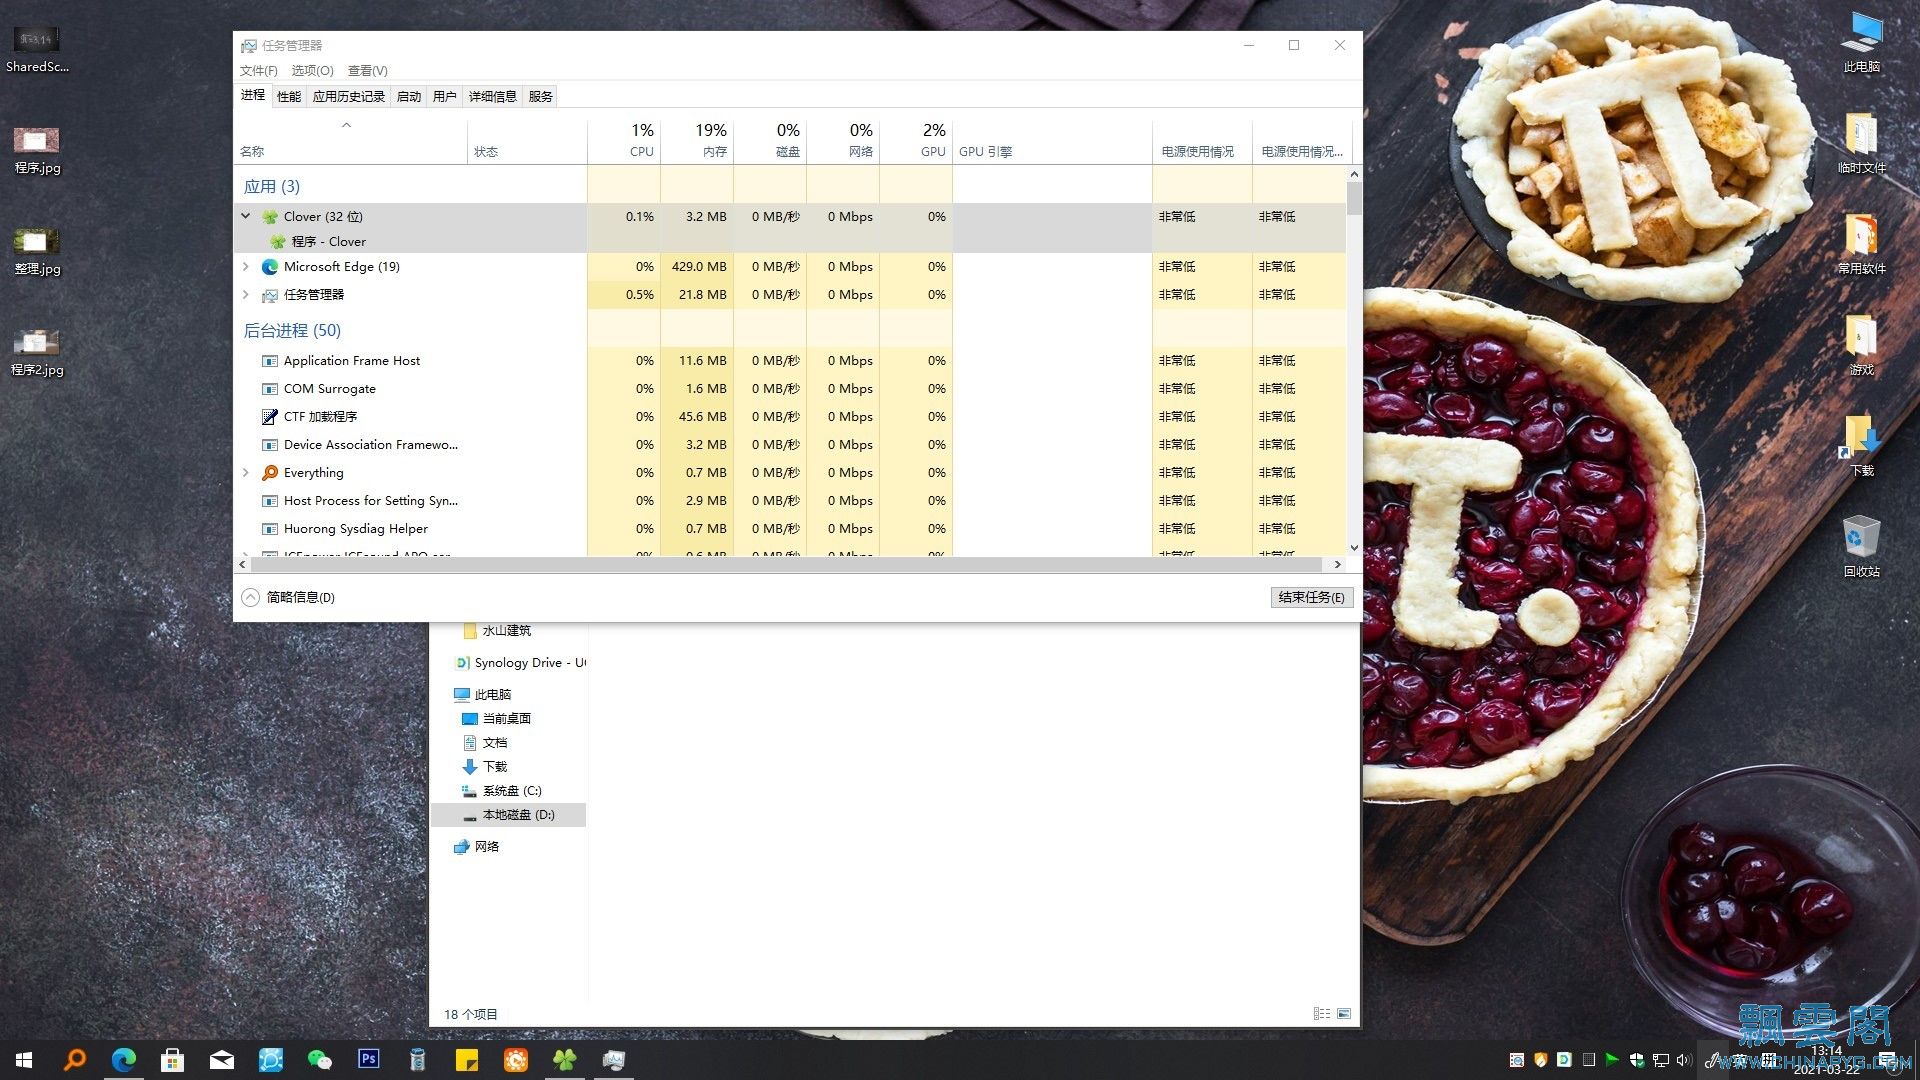Open Microsoft Edge from the taskbar
Image resolution: width=1920 pixels, height=1080 pixels.
[x=124, y=1060]
